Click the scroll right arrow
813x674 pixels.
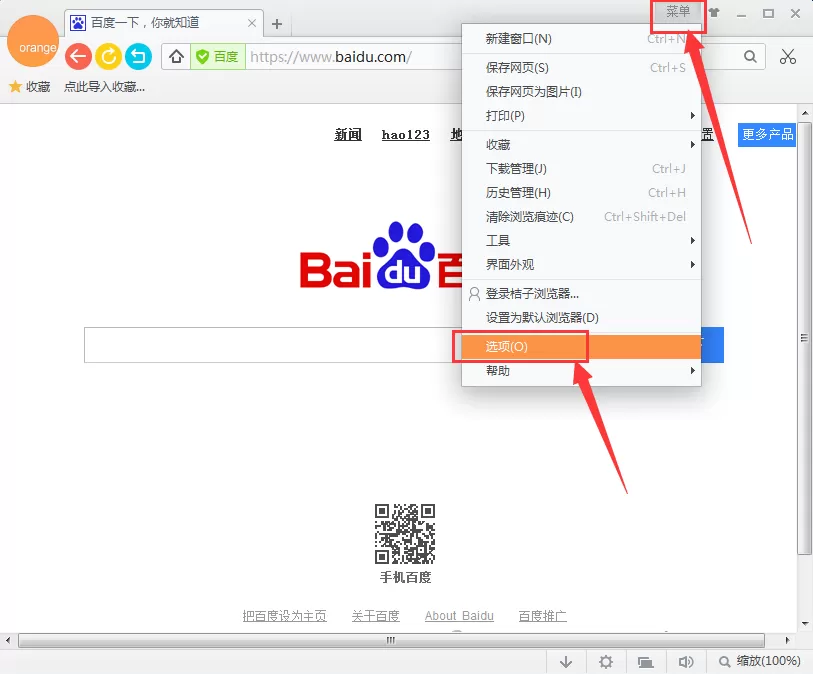788,640
